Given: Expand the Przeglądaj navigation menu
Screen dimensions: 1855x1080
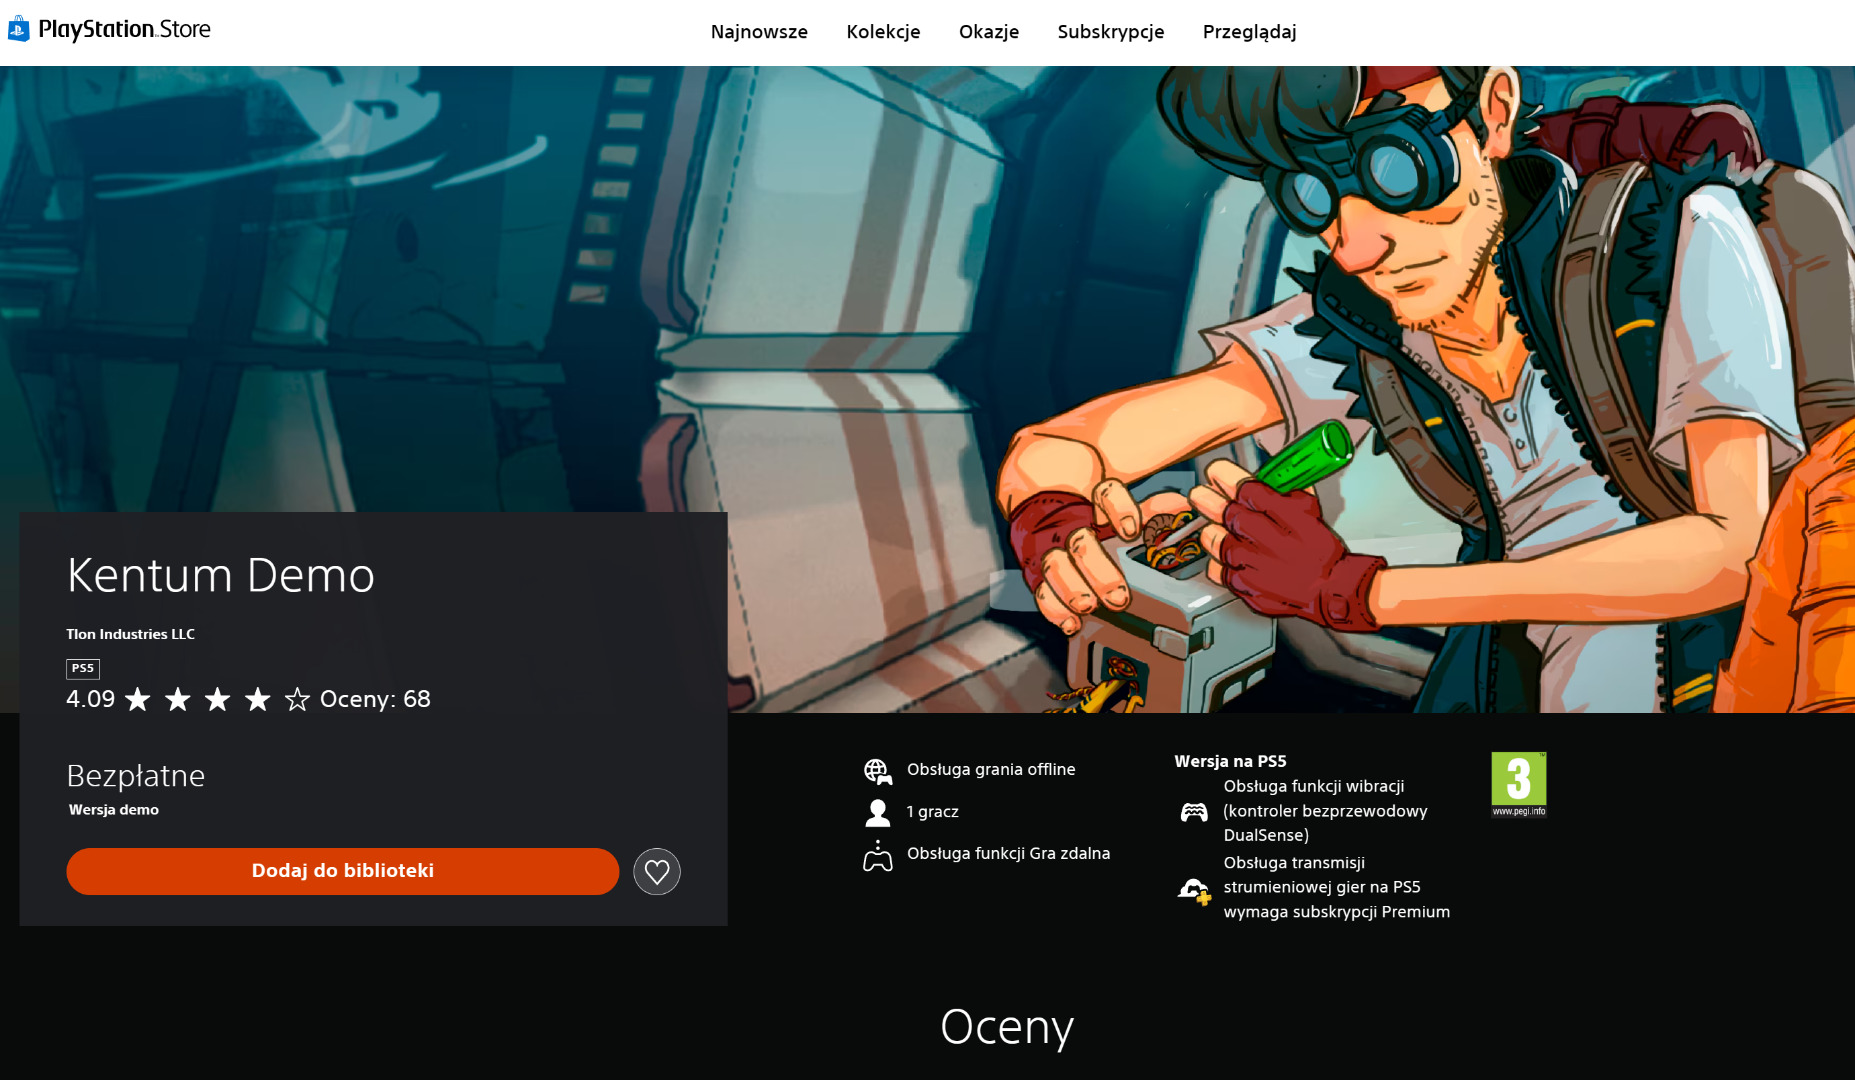Looking at the screenshot, I should (1249, 32).
